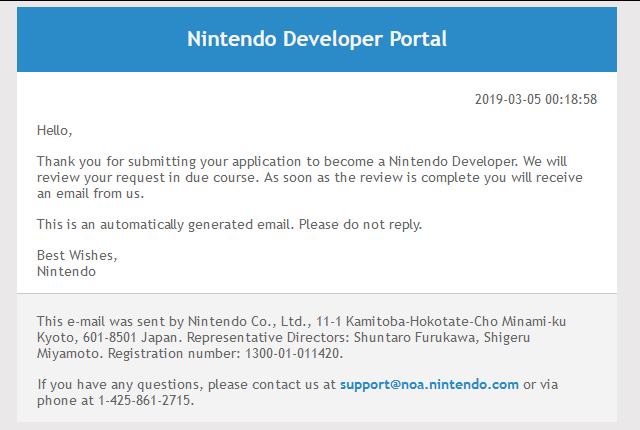Click the 'an email from us.' line
The image size is (640, 430).
tap(90, 193)
